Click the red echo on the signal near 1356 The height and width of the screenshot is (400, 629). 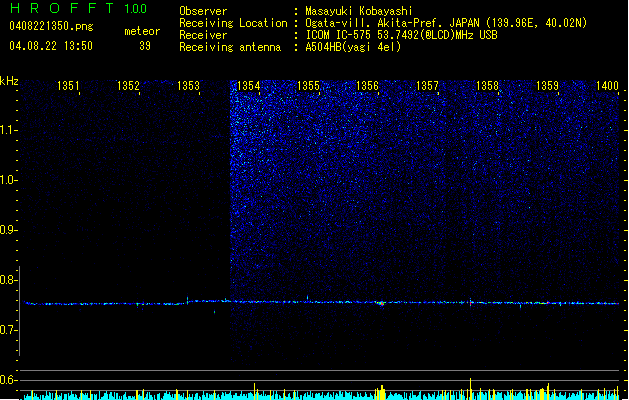tap(381, 304)
